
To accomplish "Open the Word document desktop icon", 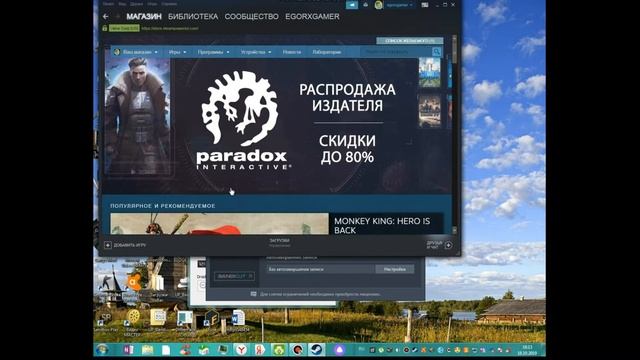I will (x=237, y=318).
